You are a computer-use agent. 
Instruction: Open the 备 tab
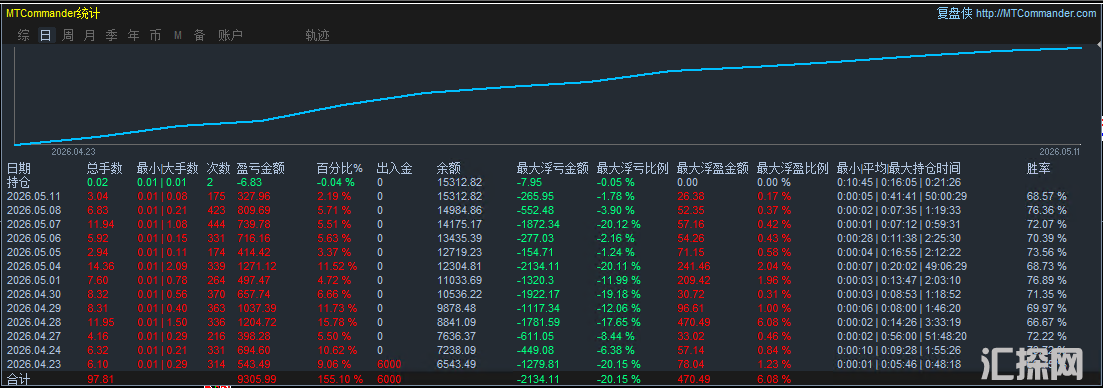(x=199, y=35)
